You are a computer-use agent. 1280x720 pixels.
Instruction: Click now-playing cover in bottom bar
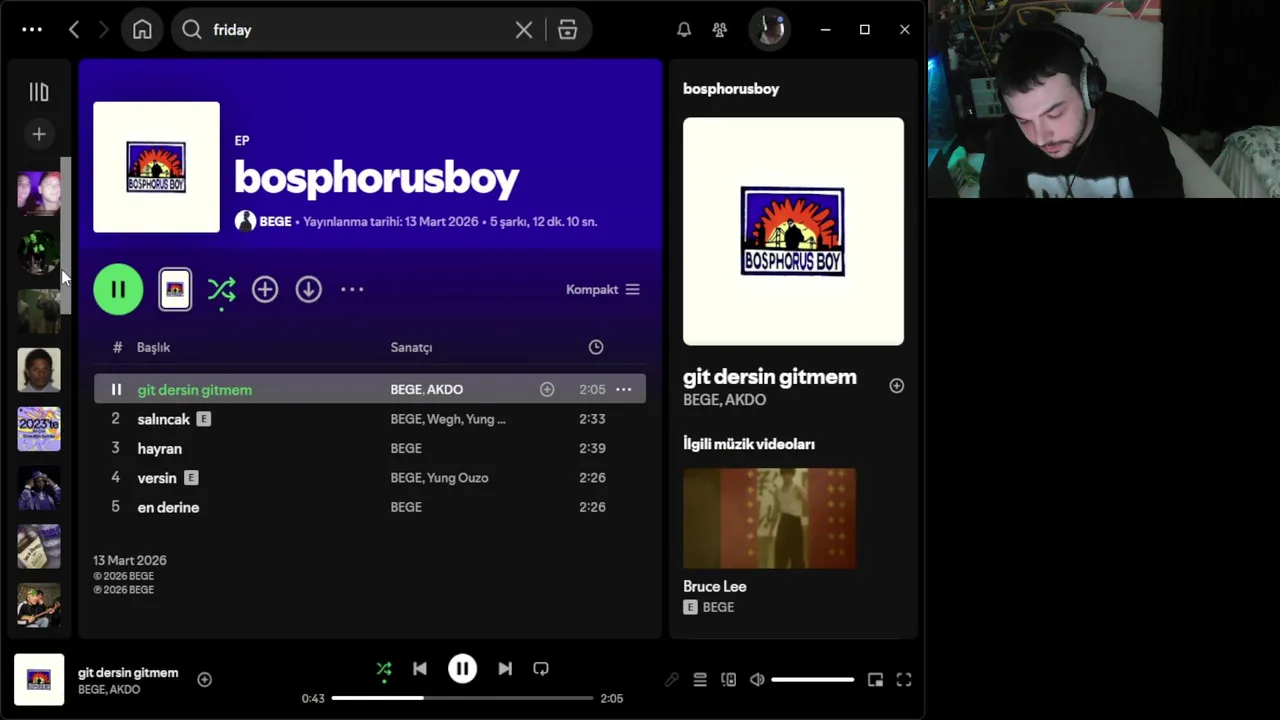(39, 679)
